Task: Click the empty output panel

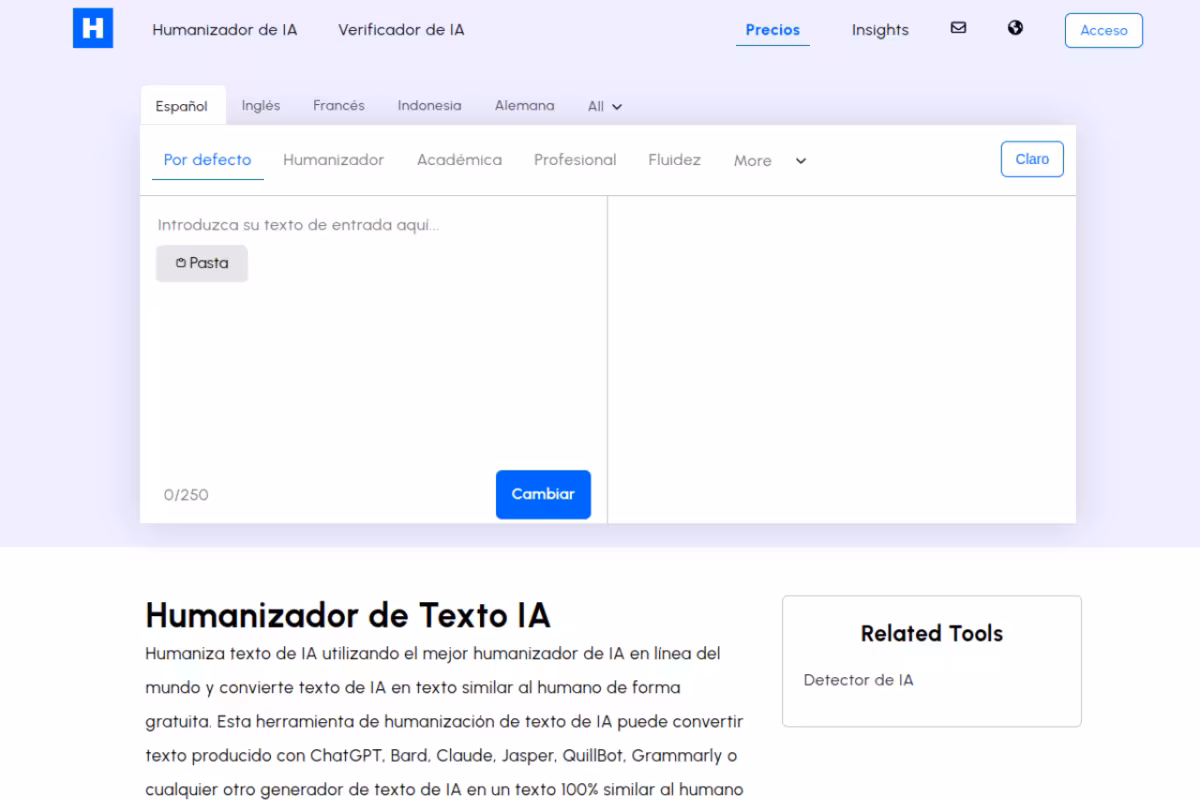Action: coord(842,359)
